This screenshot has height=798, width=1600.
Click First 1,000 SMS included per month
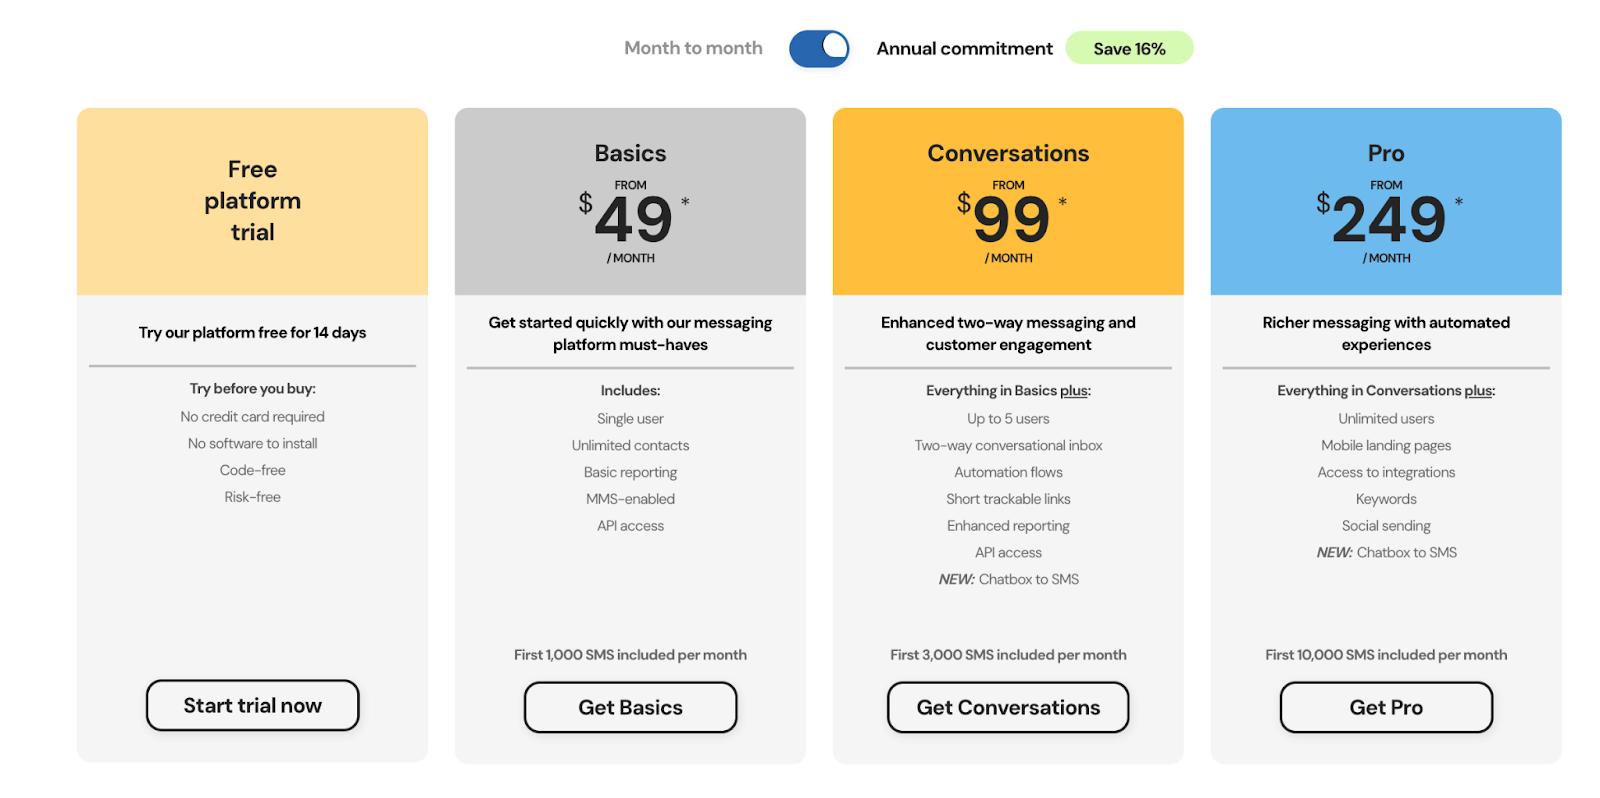(x=630, y=655)
